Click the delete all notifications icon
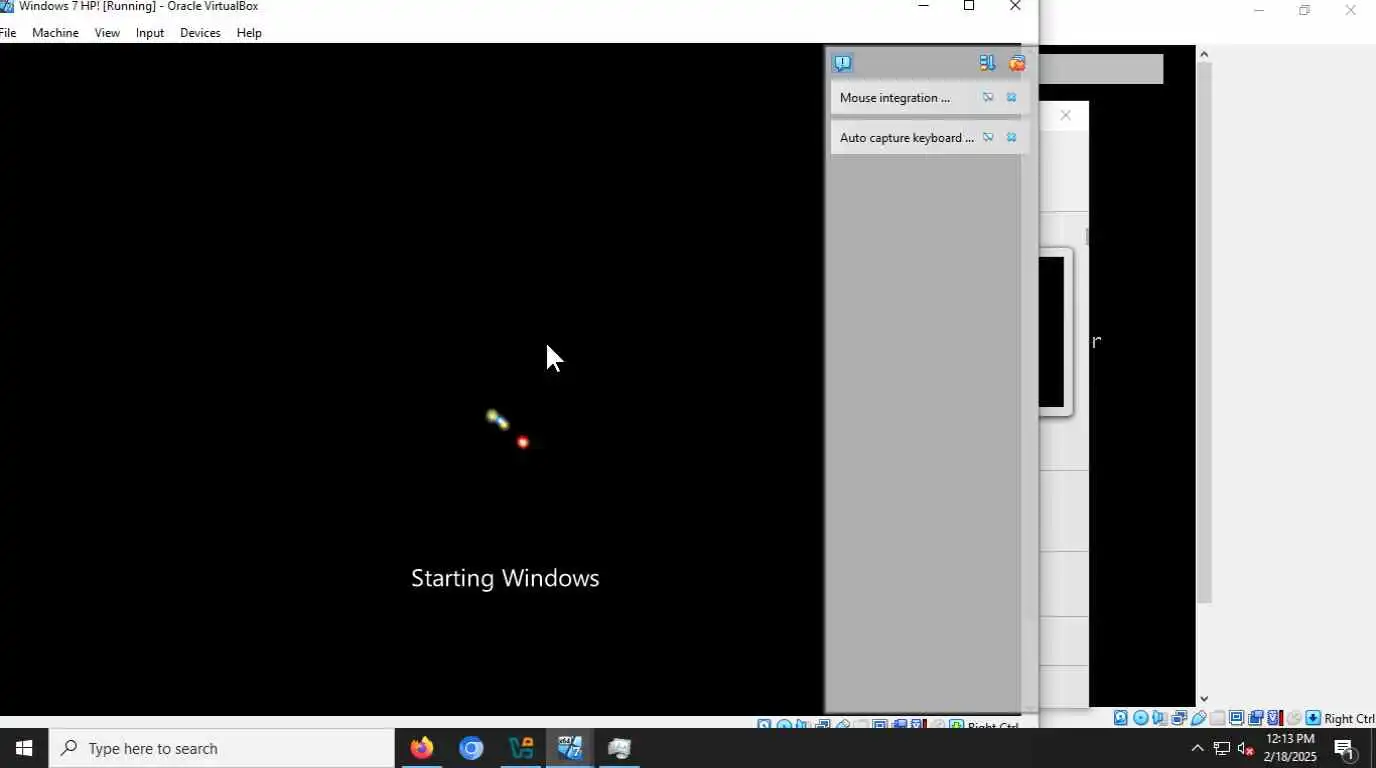The width and height of the screenshot is (1376, 768). (1016, 63)
